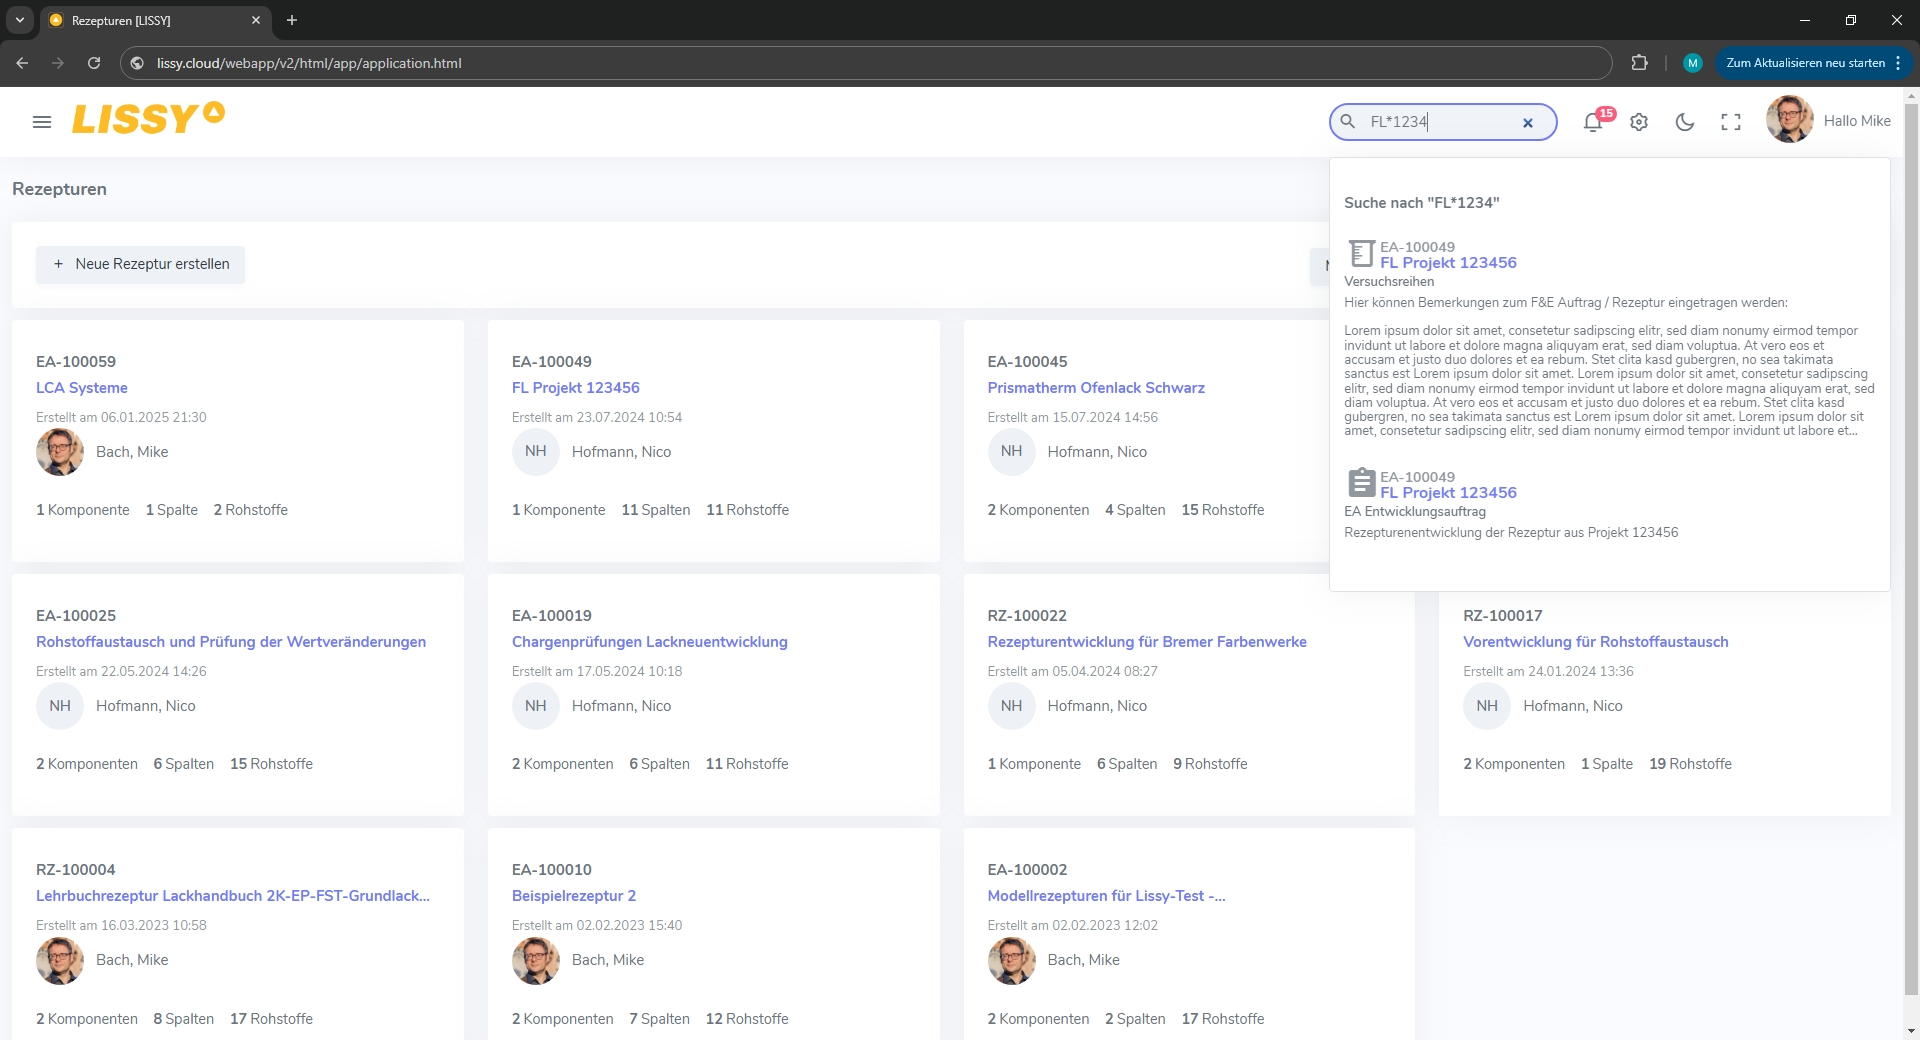Screen dimensions: 1920x1040
Task: Open Versuchsreihen search result FL Projekt 123456
Action: 1448,263
